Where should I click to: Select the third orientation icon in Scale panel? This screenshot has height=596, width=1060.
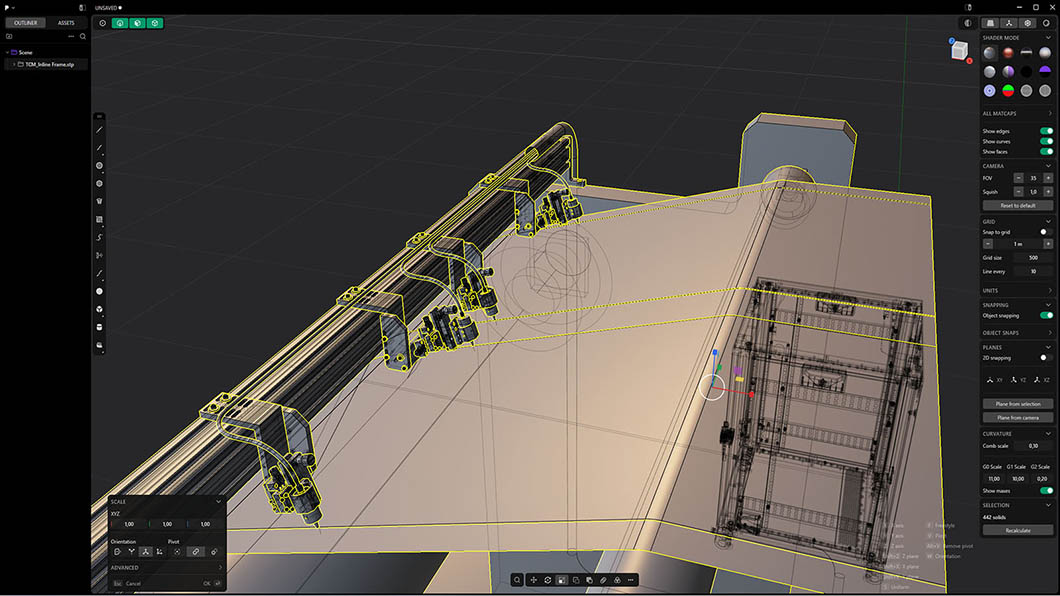145,552
